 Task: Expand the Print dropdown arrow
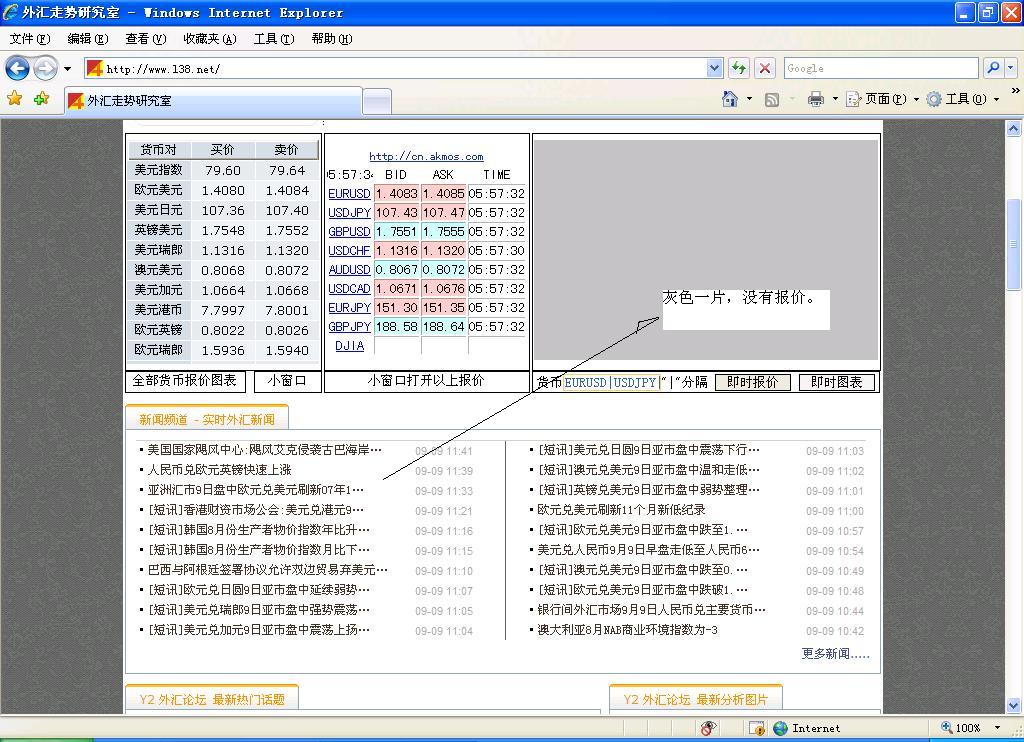tap(835, 99)
